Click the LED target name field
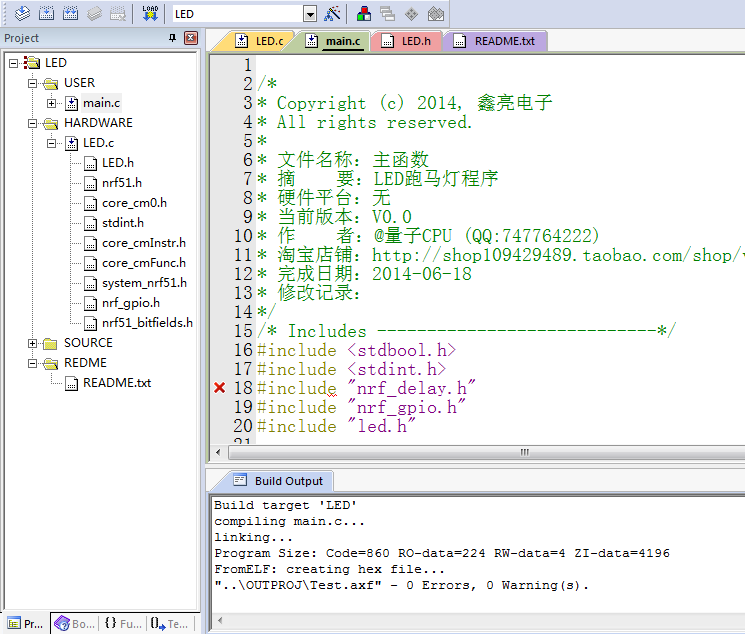This screenshot has height=634, width=745. (238, 14)
